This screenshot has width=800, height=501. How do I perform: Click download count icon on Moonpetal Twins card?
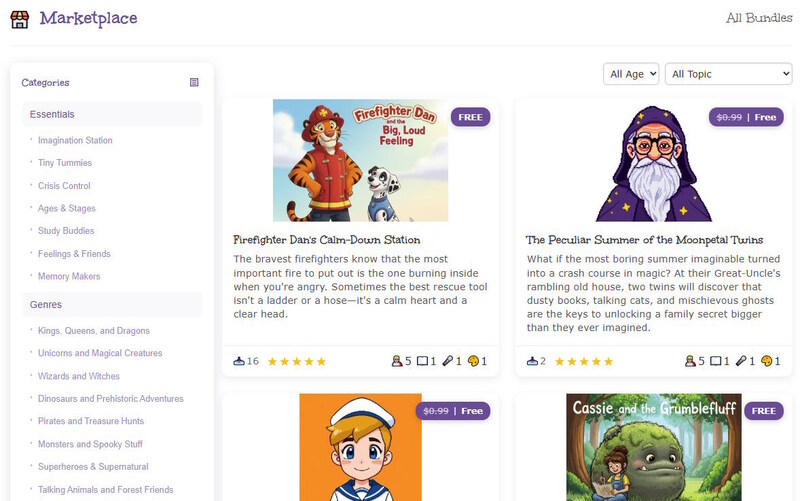[x=532, y=361]
